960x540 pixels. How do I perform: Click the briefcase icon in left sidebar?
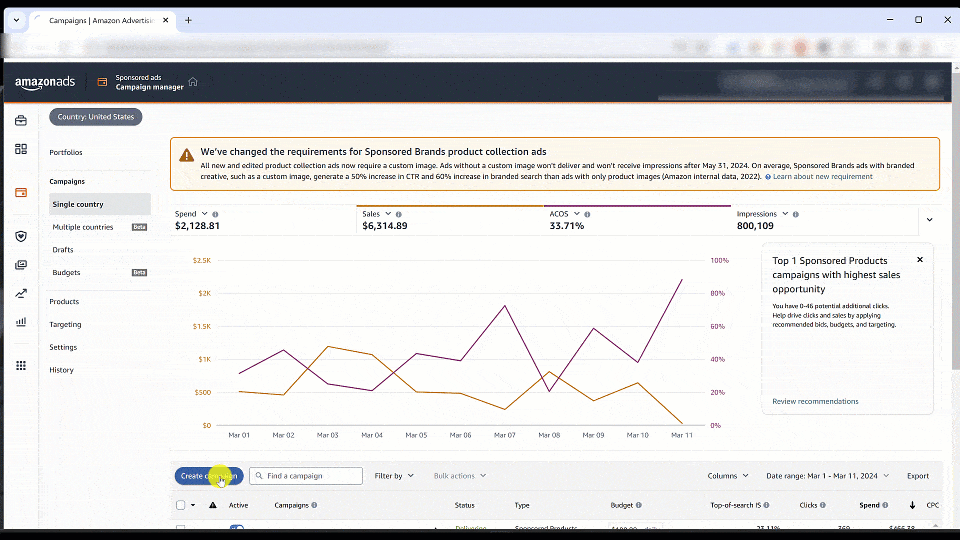[x=21, y=121]
